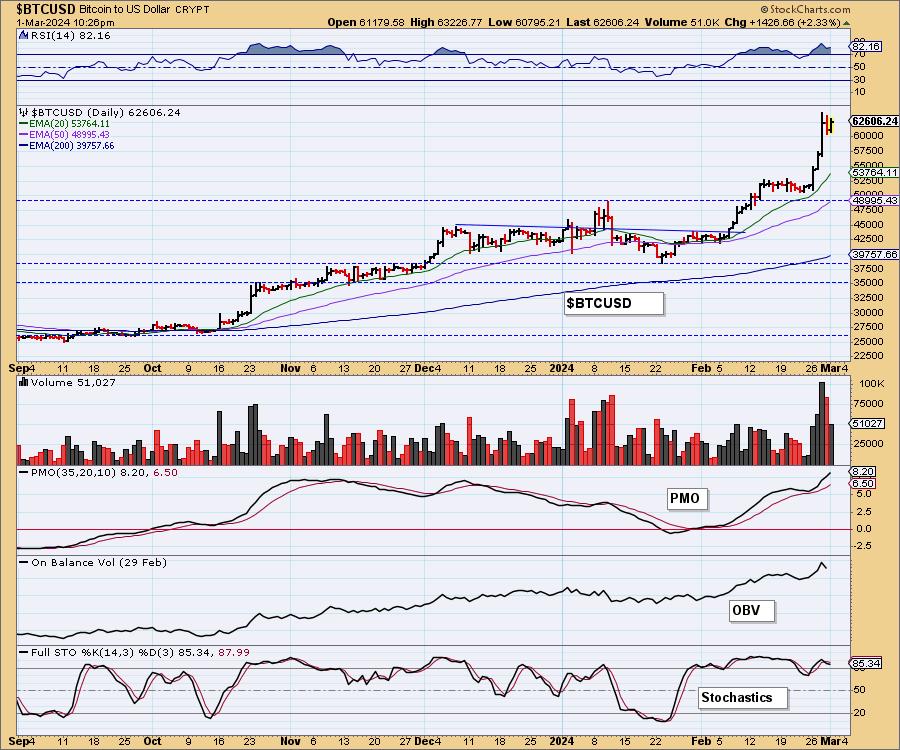Click the latest yellow-highlighted price candle
This screenshot has height=750, width=900.
[x=832, y=124]
